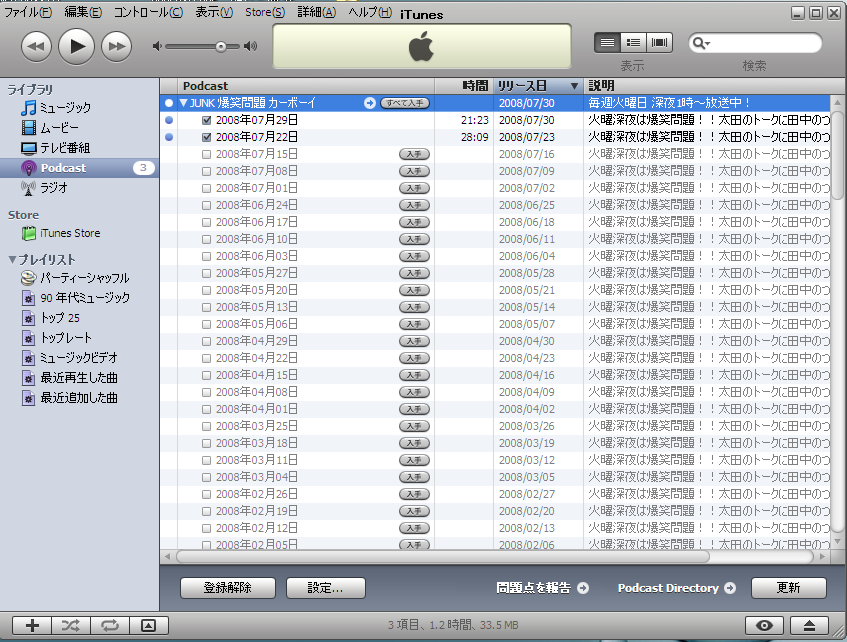Sort by Podcast column header
The width and height of the screenshot is (847, 642).
point(306,86)
